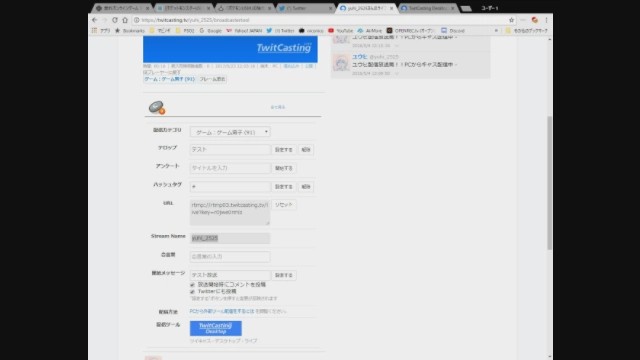Open the Google bookmark

click(211, 31)
